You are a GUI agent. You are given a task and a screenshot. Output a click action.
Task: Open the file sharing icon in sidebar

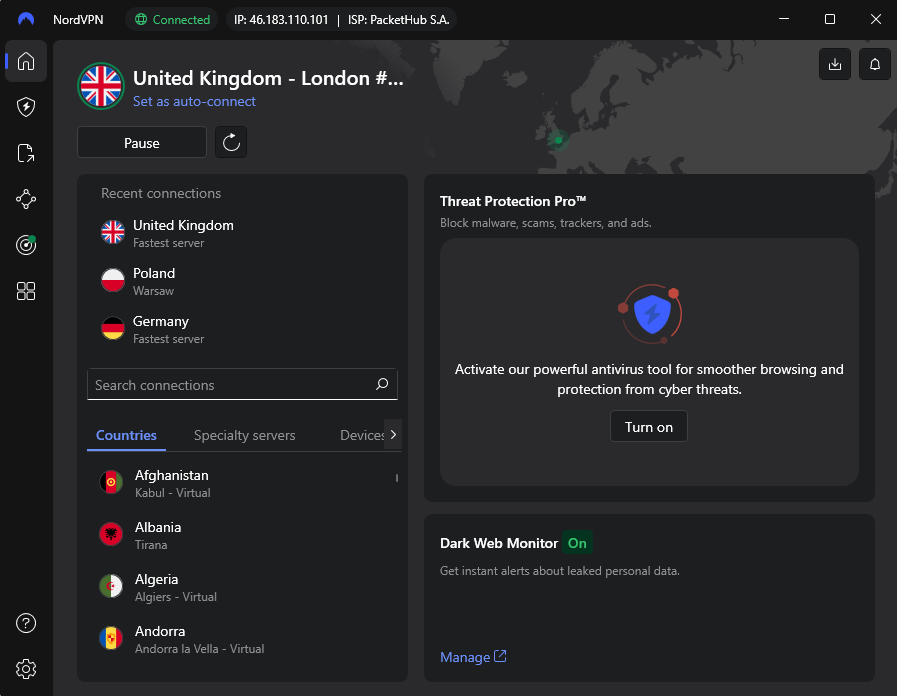[x=26, y=153]
